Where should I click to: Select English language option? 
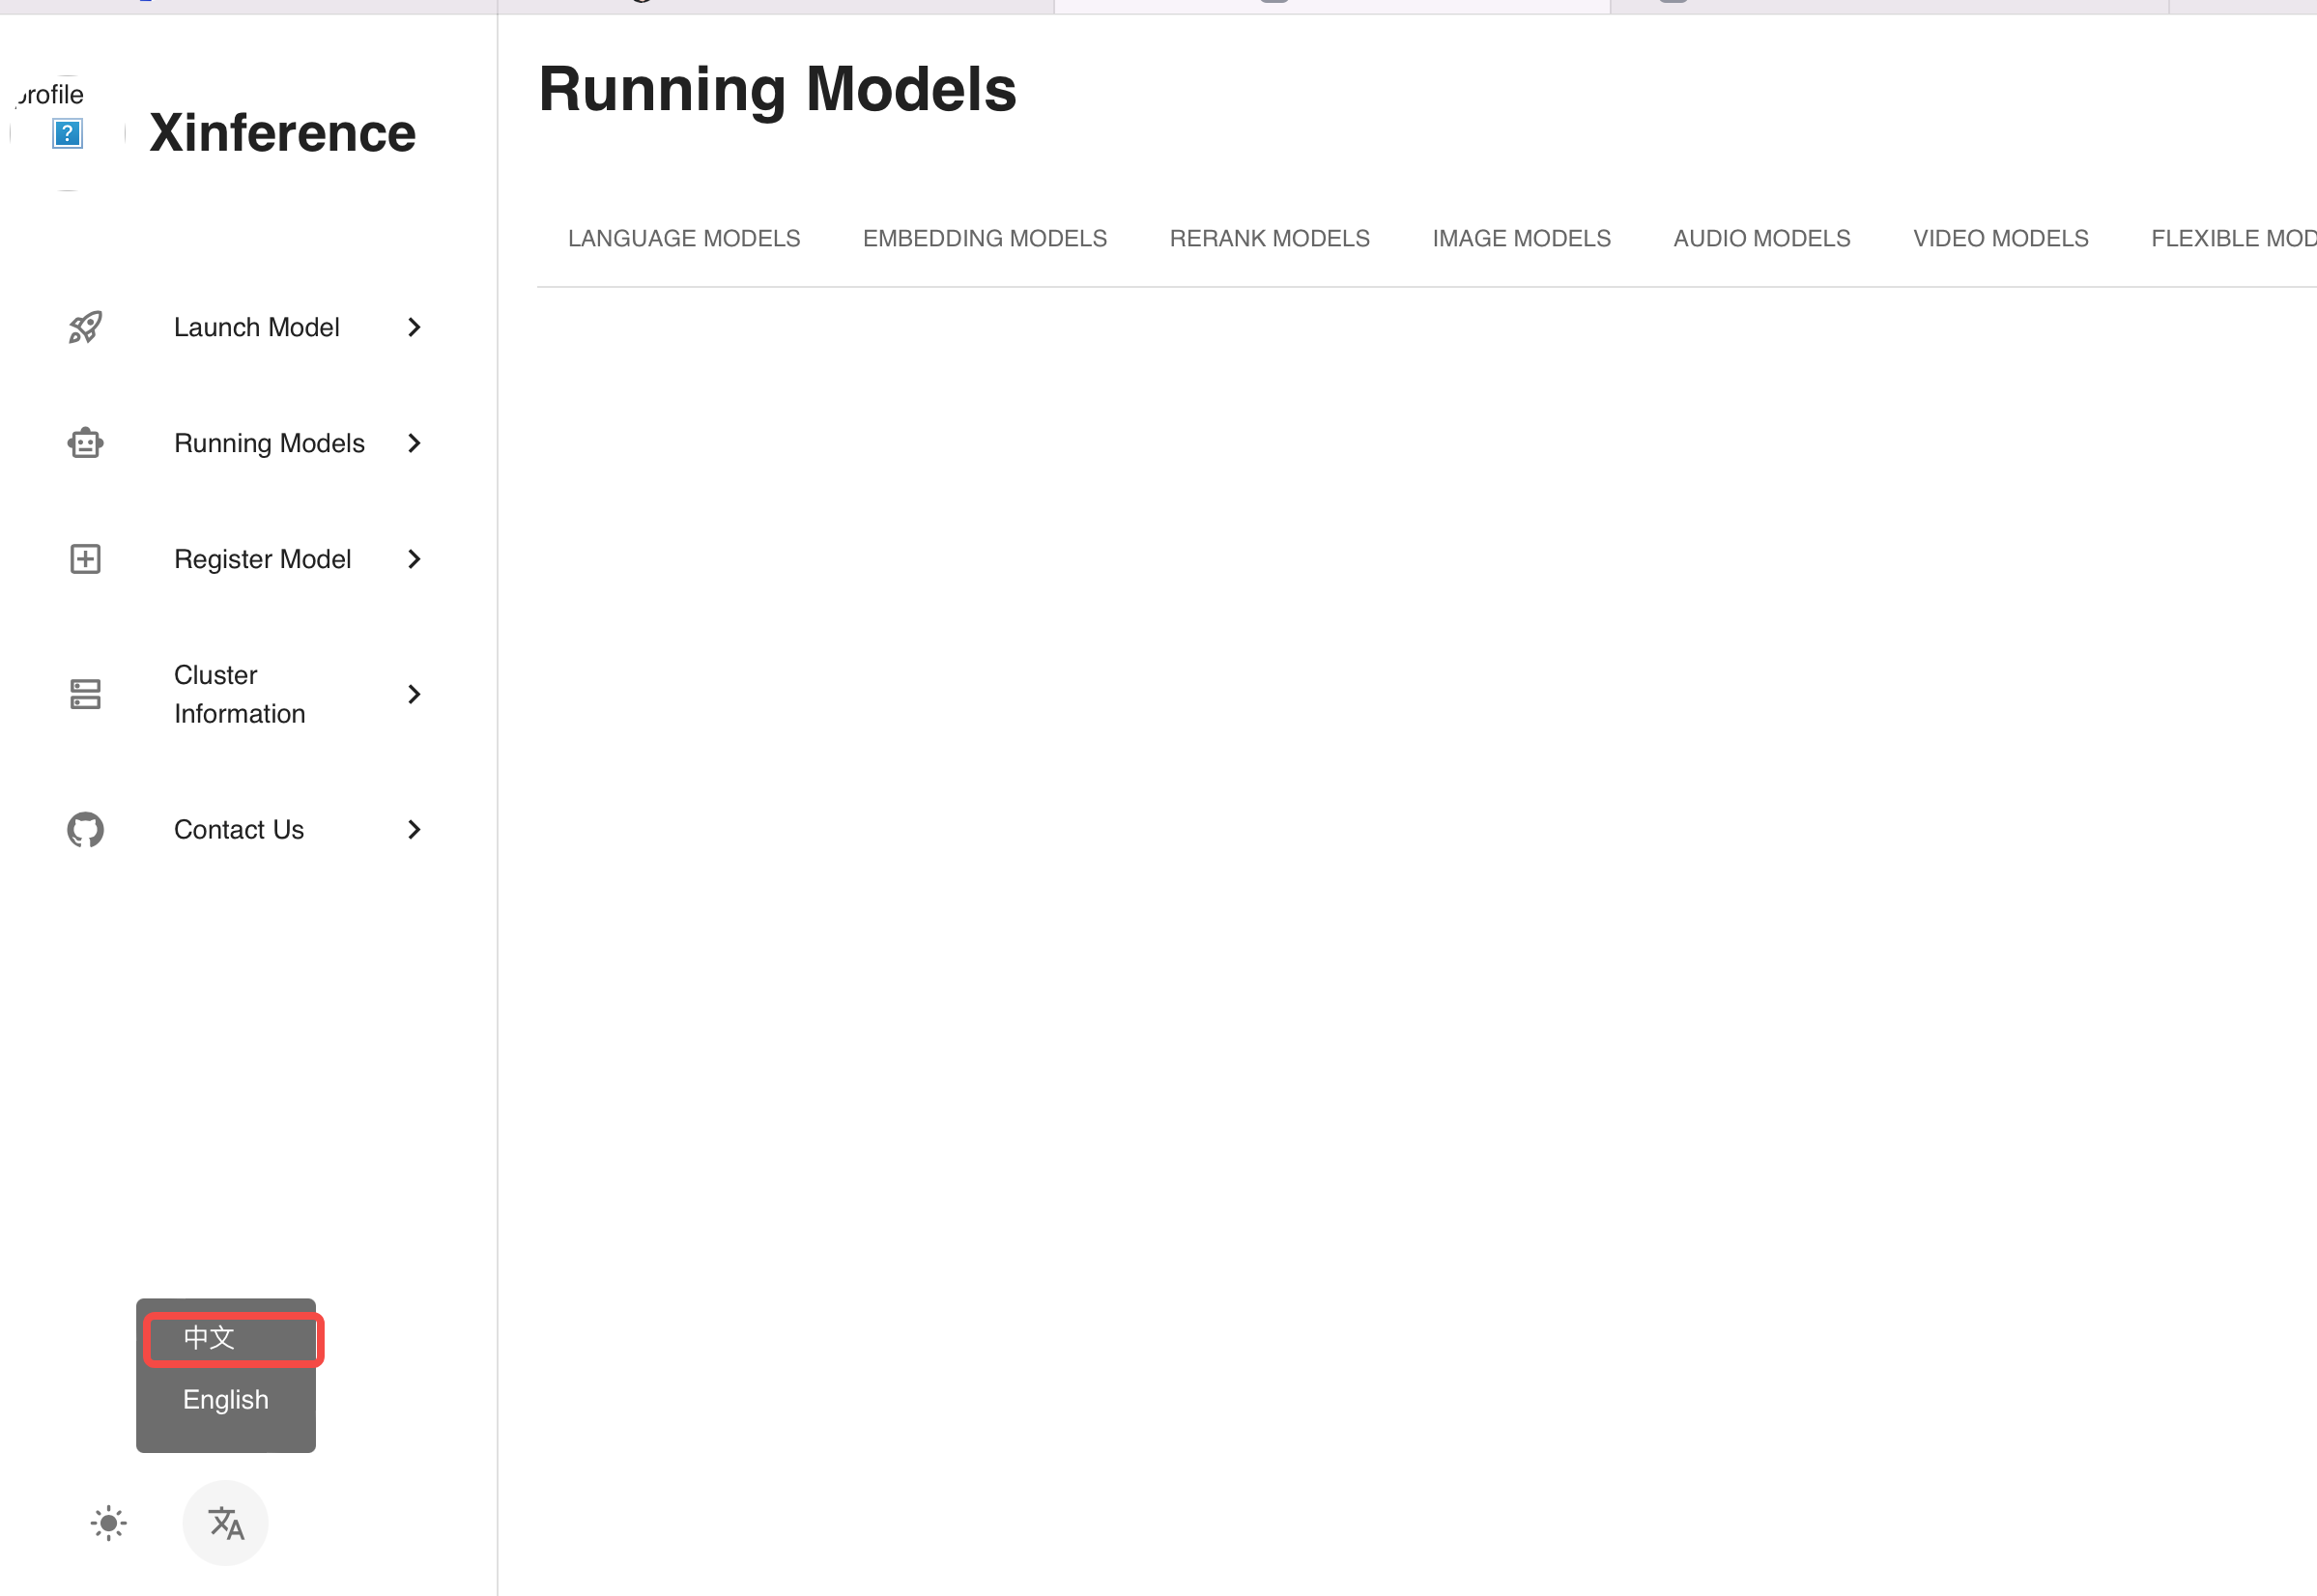[226, 1399]
